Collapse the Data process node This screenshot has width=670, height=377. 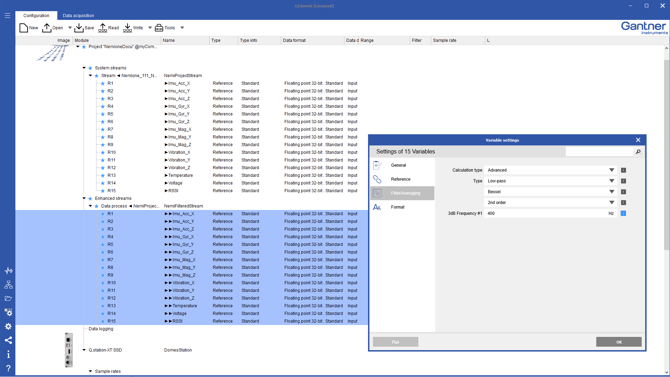[91, 206]
